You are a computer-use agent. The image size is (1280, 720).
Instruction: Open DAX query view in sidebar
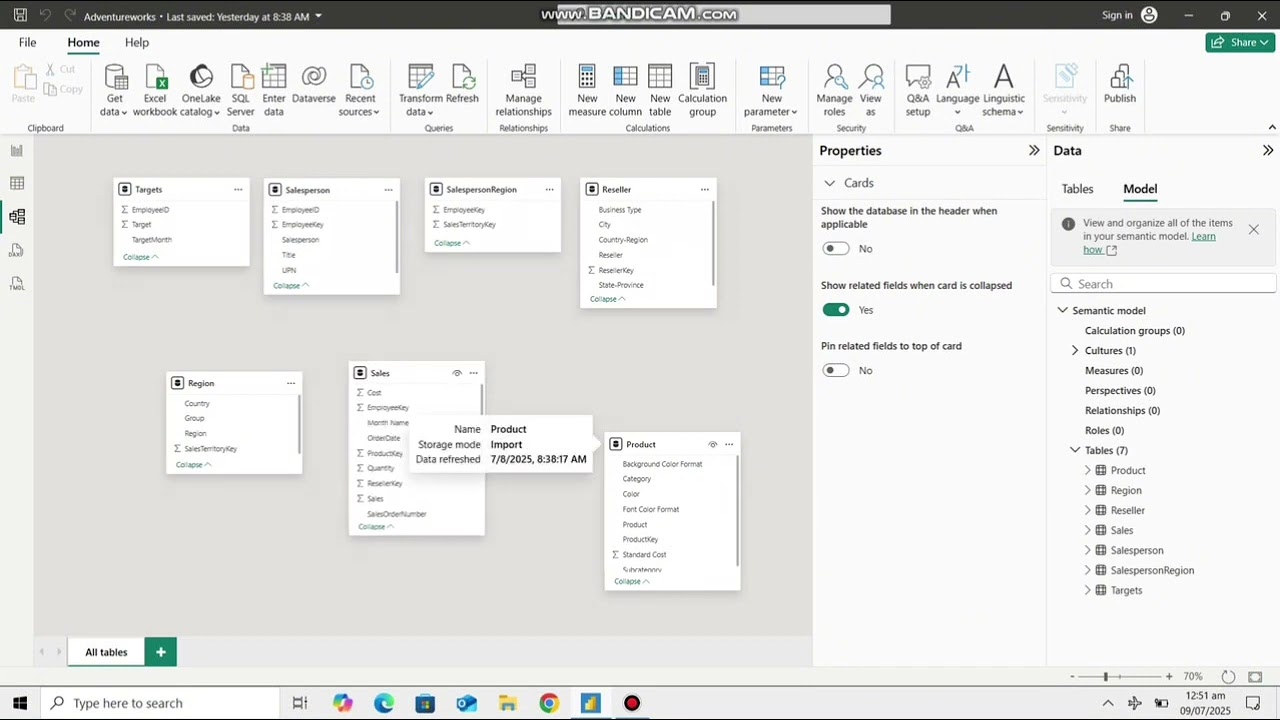17,250
